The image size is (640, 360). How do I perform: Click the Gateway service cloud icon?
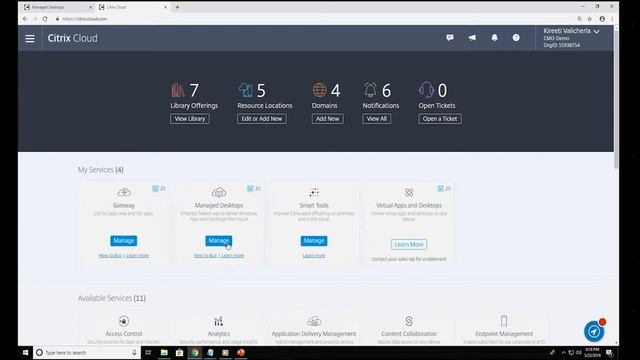click(x=124, y=192)
